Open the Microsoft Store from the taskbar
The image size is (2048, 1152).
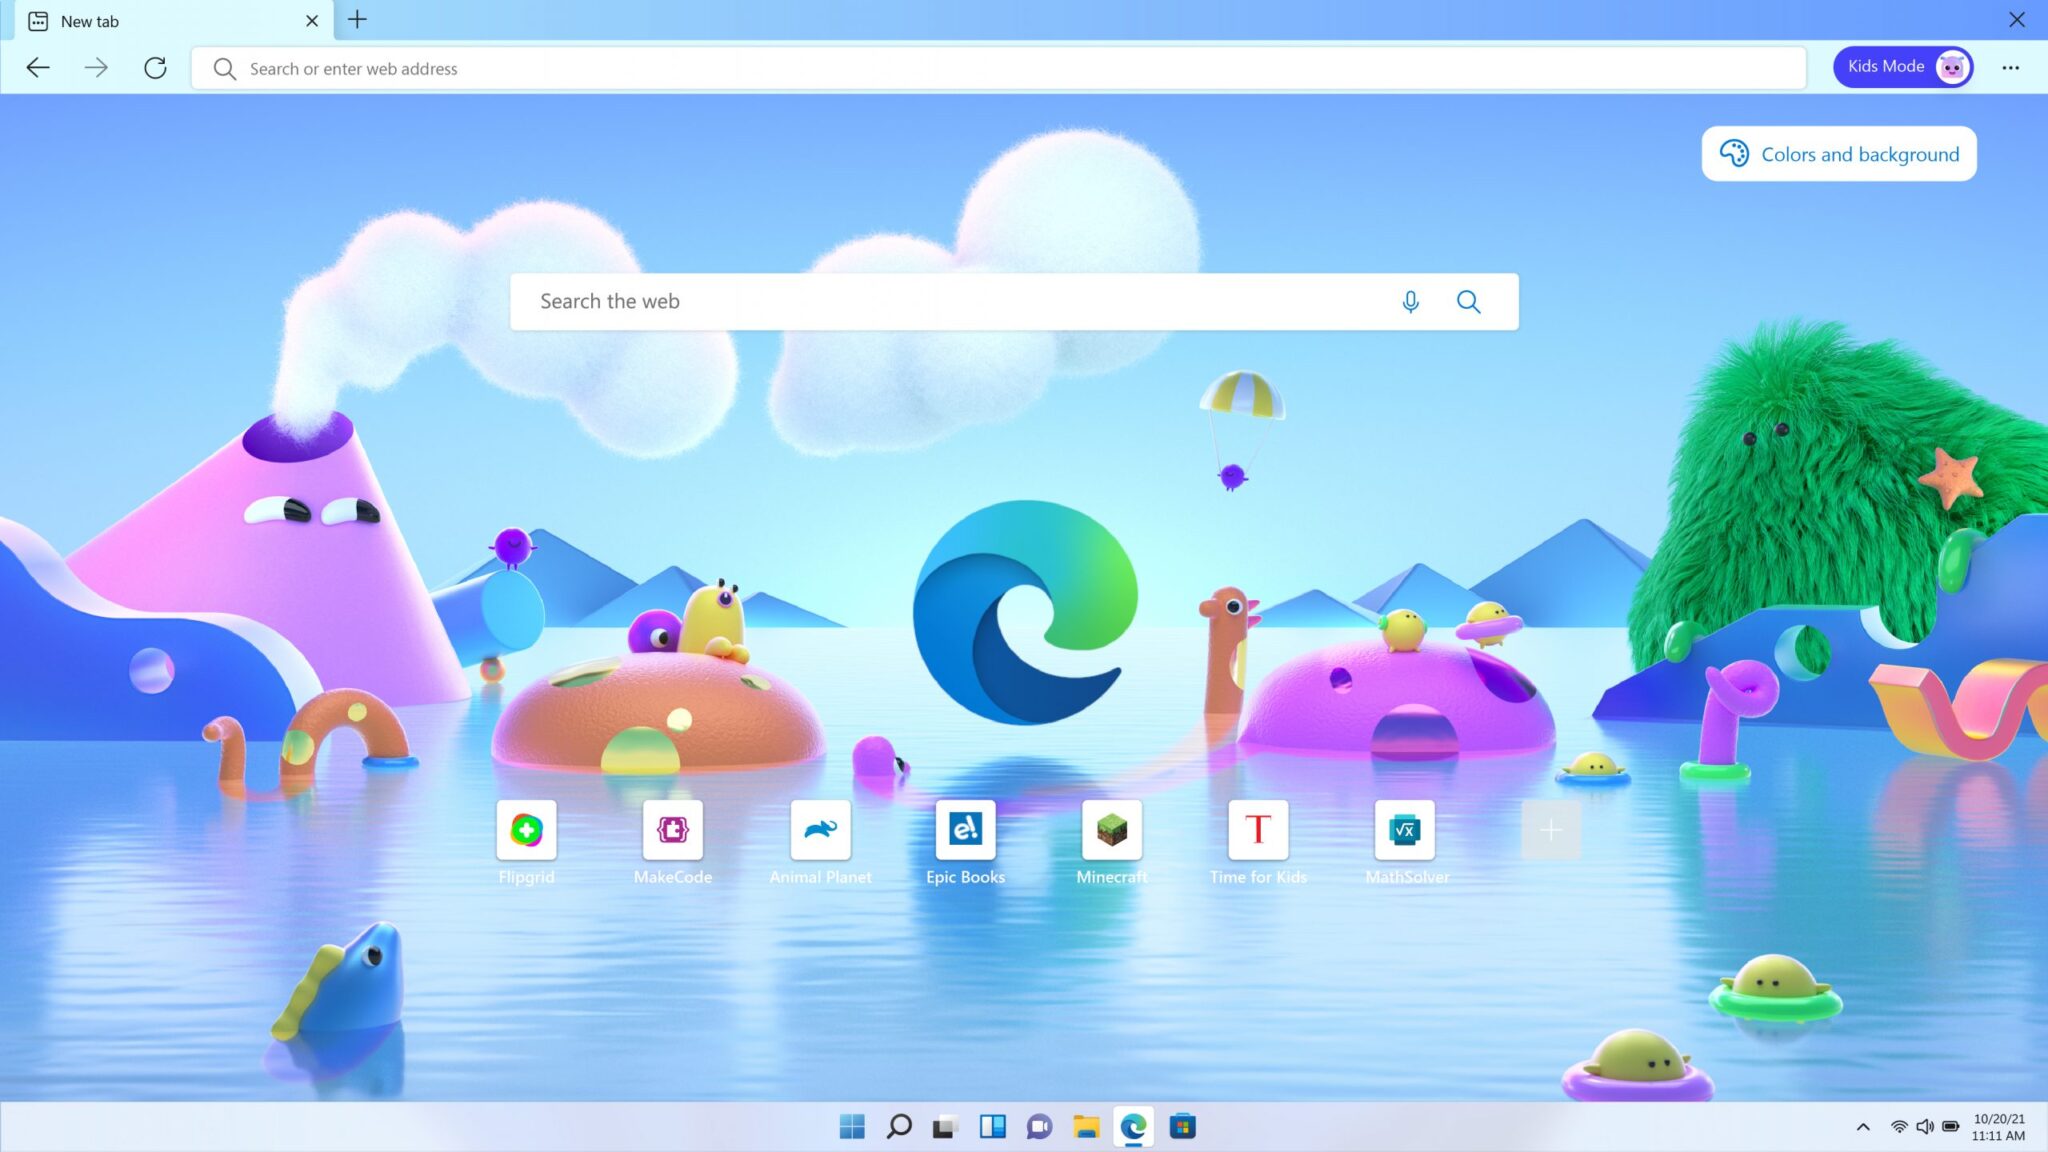[1183, 1126]
